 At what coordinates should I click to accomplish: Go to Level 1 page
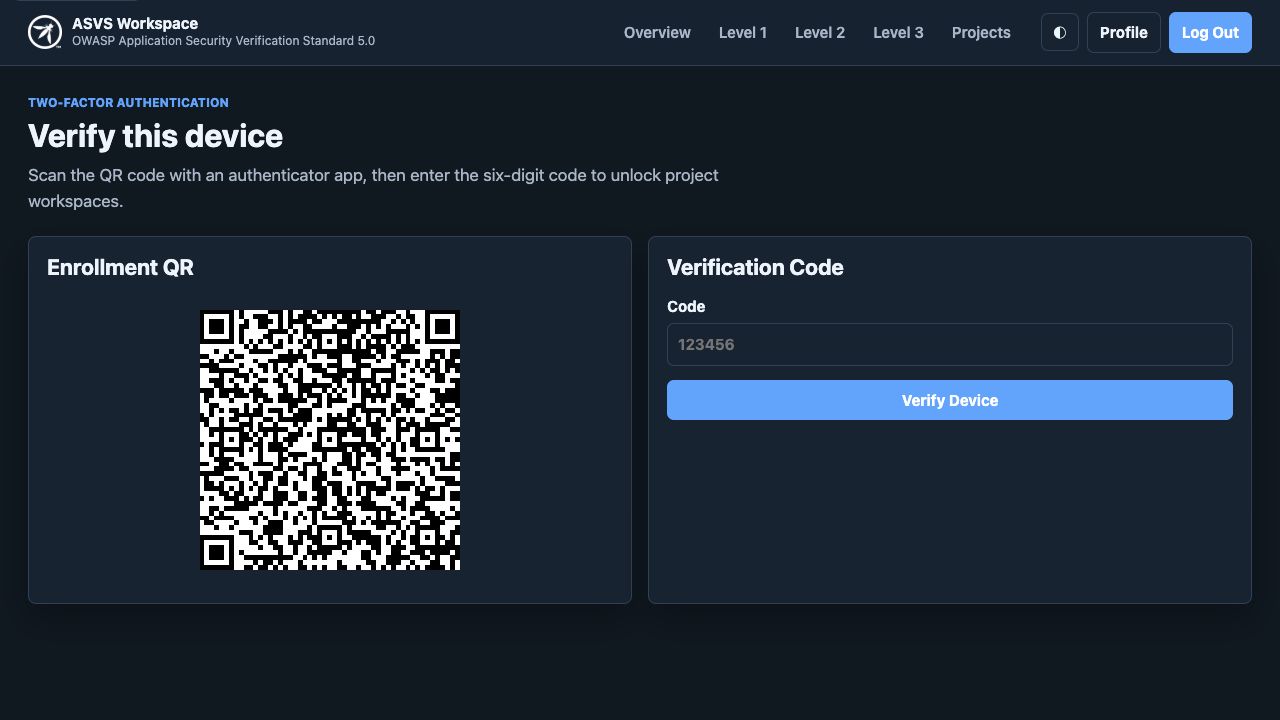[x=743, y=32]
